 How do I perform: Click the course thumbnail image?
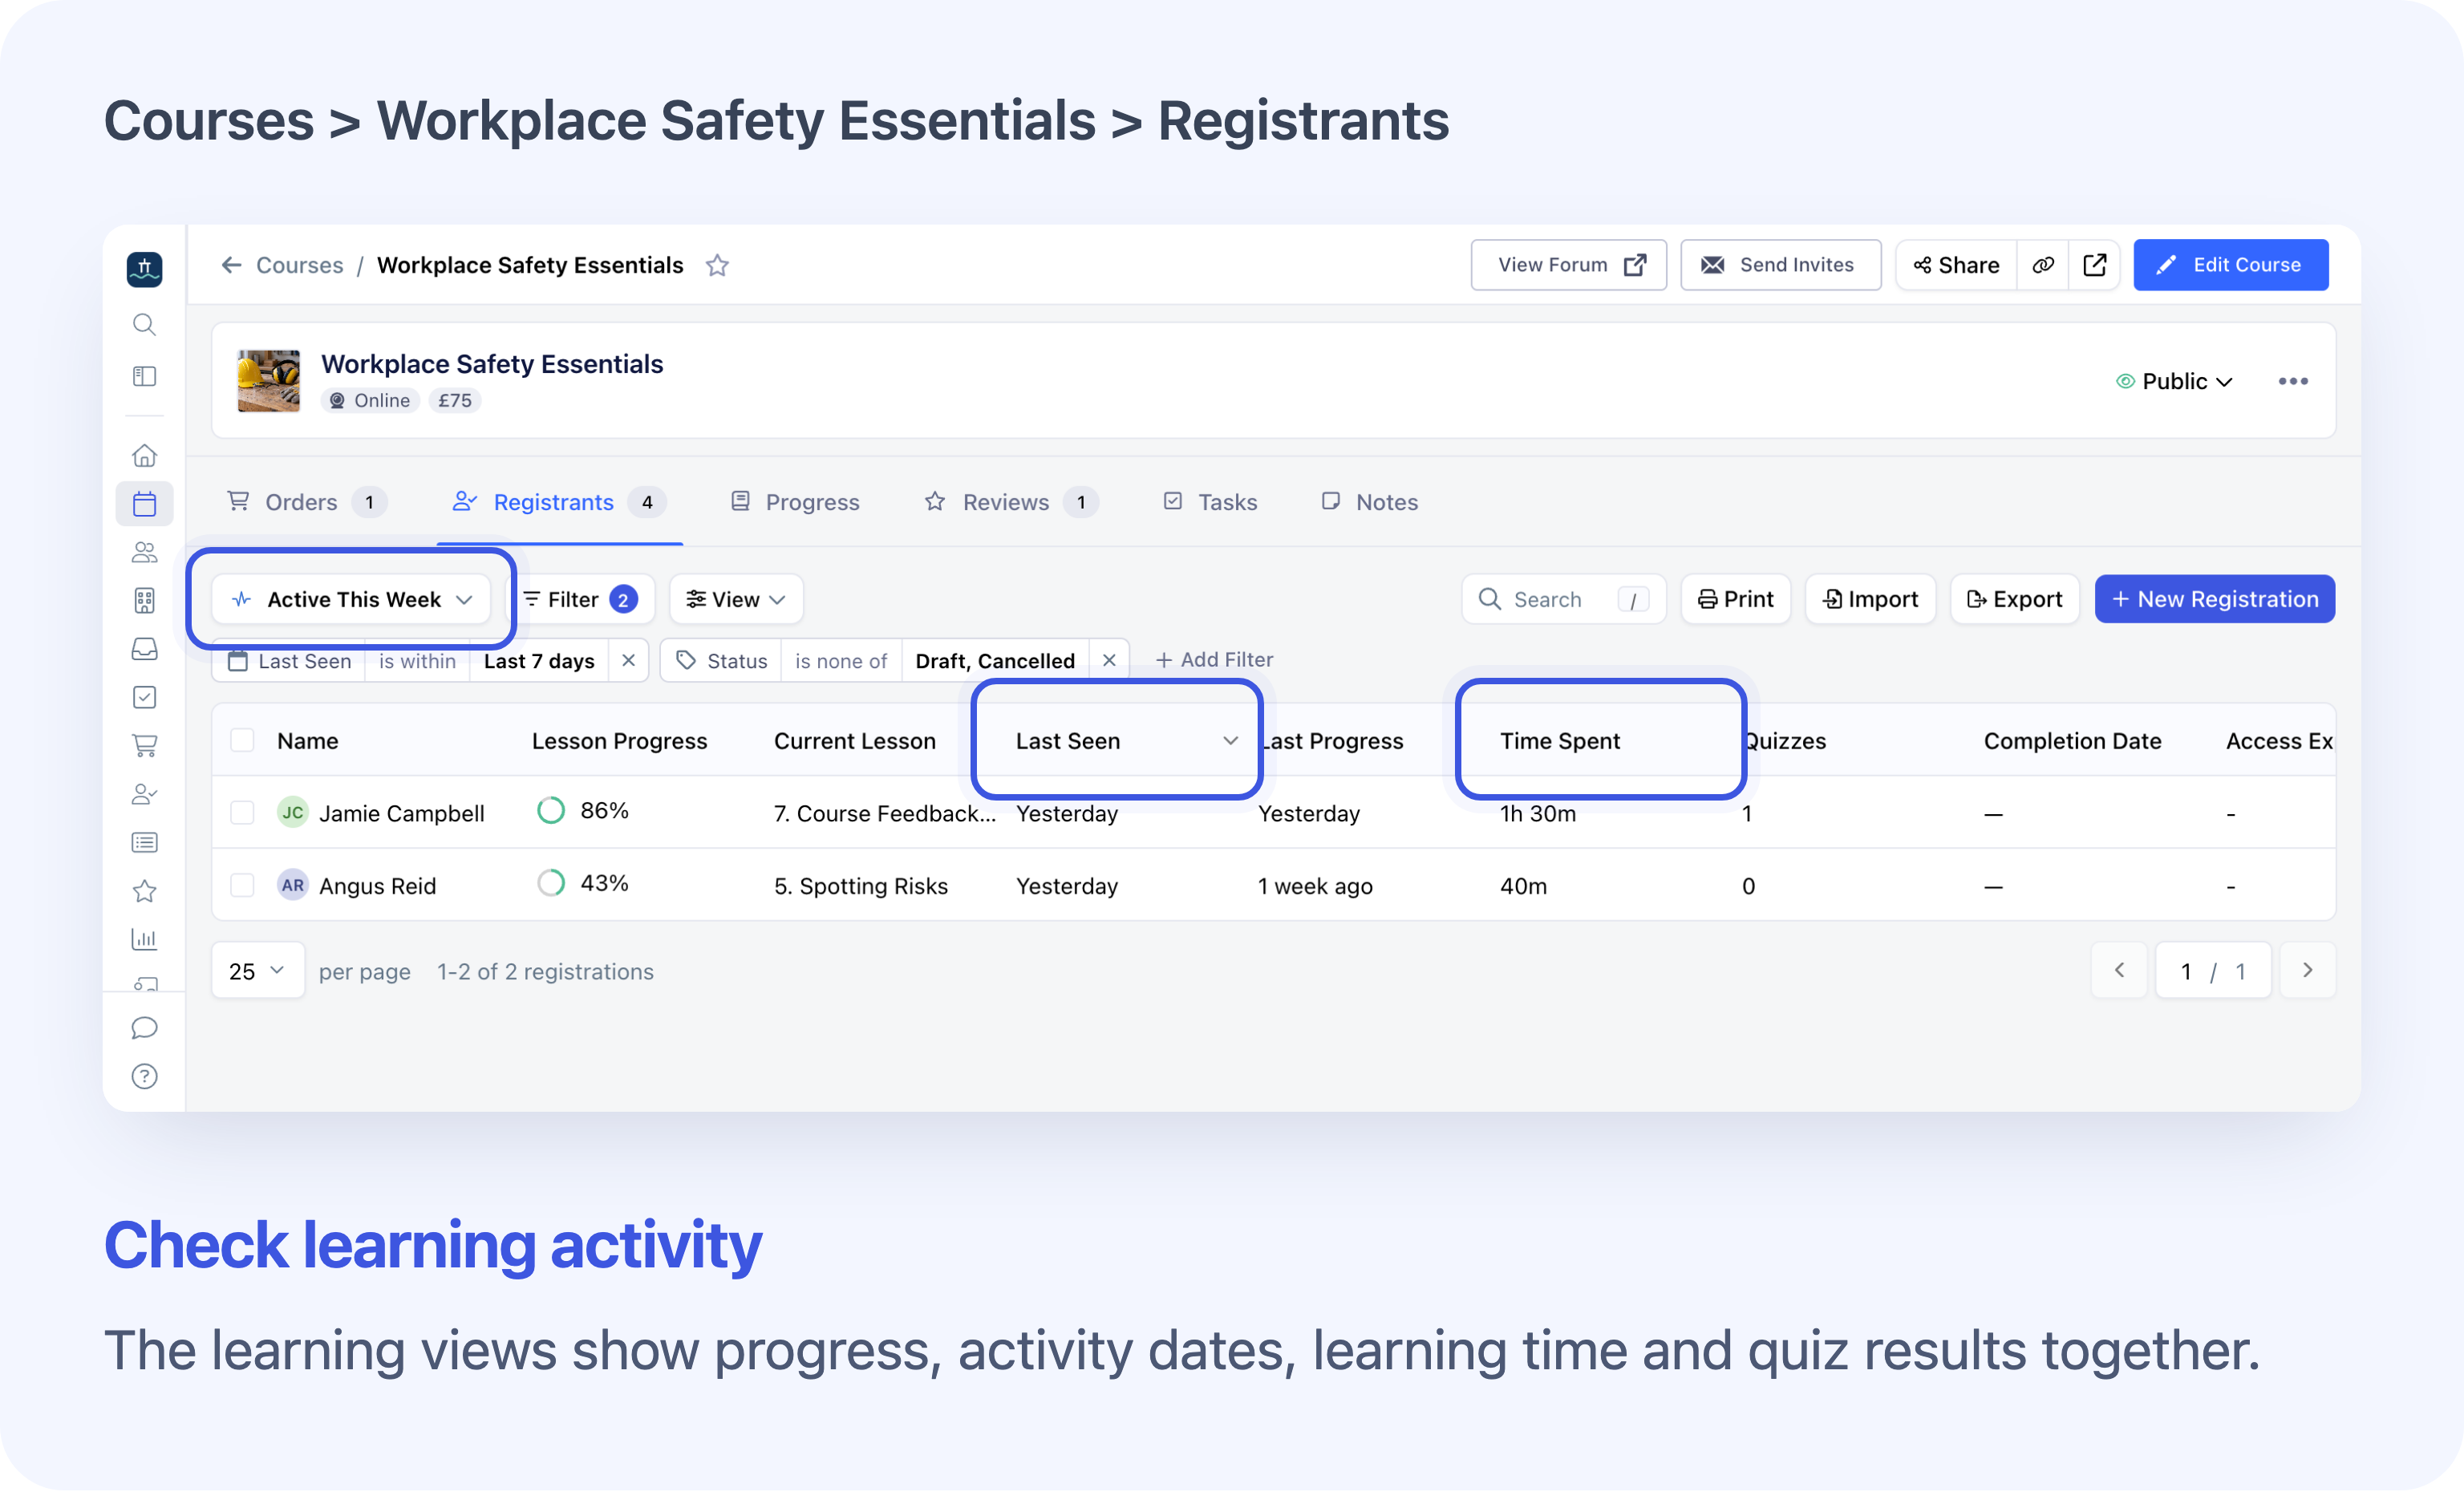point(268,380)
